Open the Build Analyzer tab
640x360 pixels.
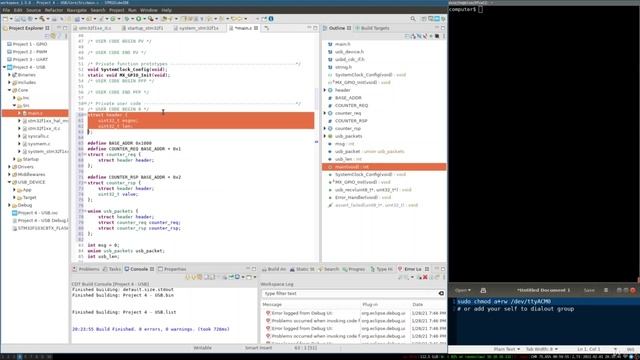pos(274,269)
